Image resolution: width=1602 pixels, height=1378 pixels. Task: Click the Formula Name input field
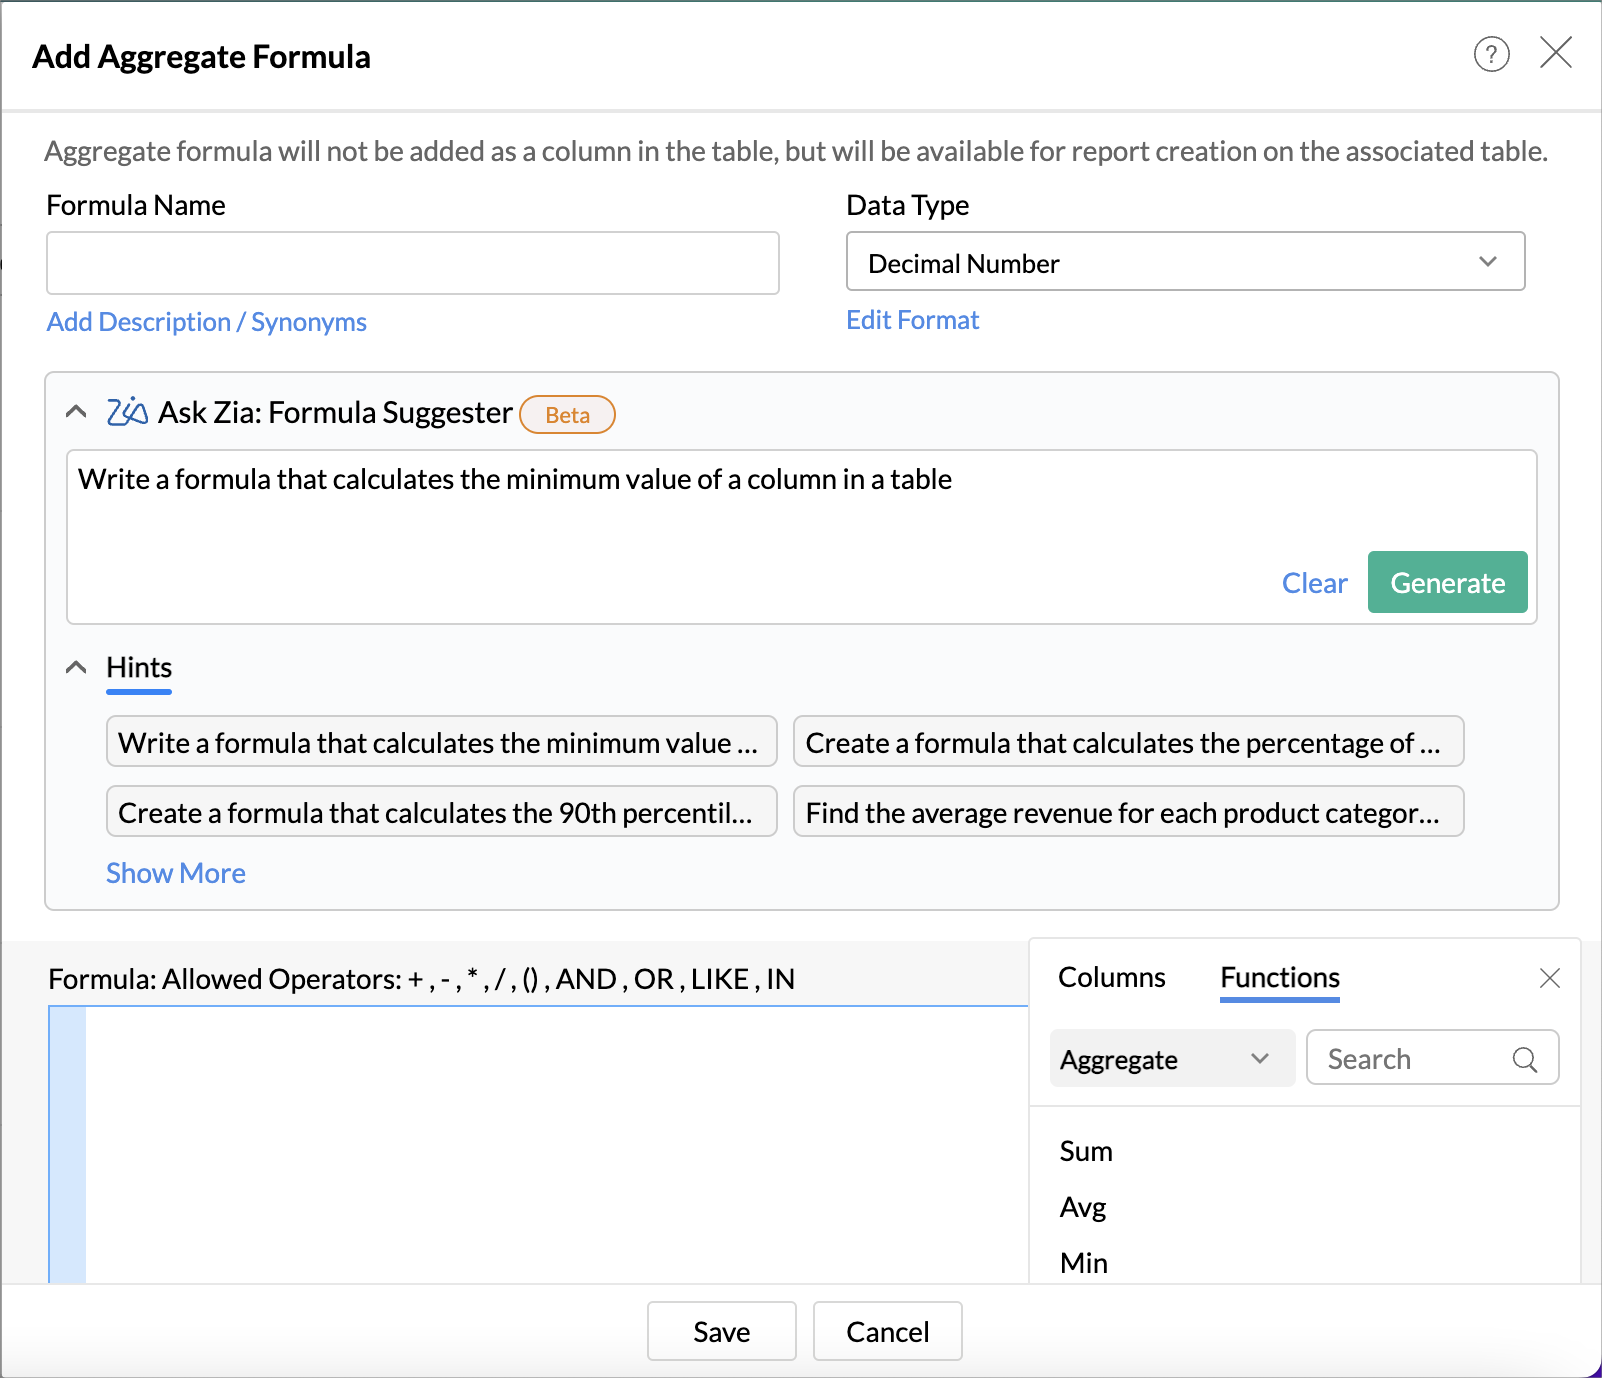(412, 262)
